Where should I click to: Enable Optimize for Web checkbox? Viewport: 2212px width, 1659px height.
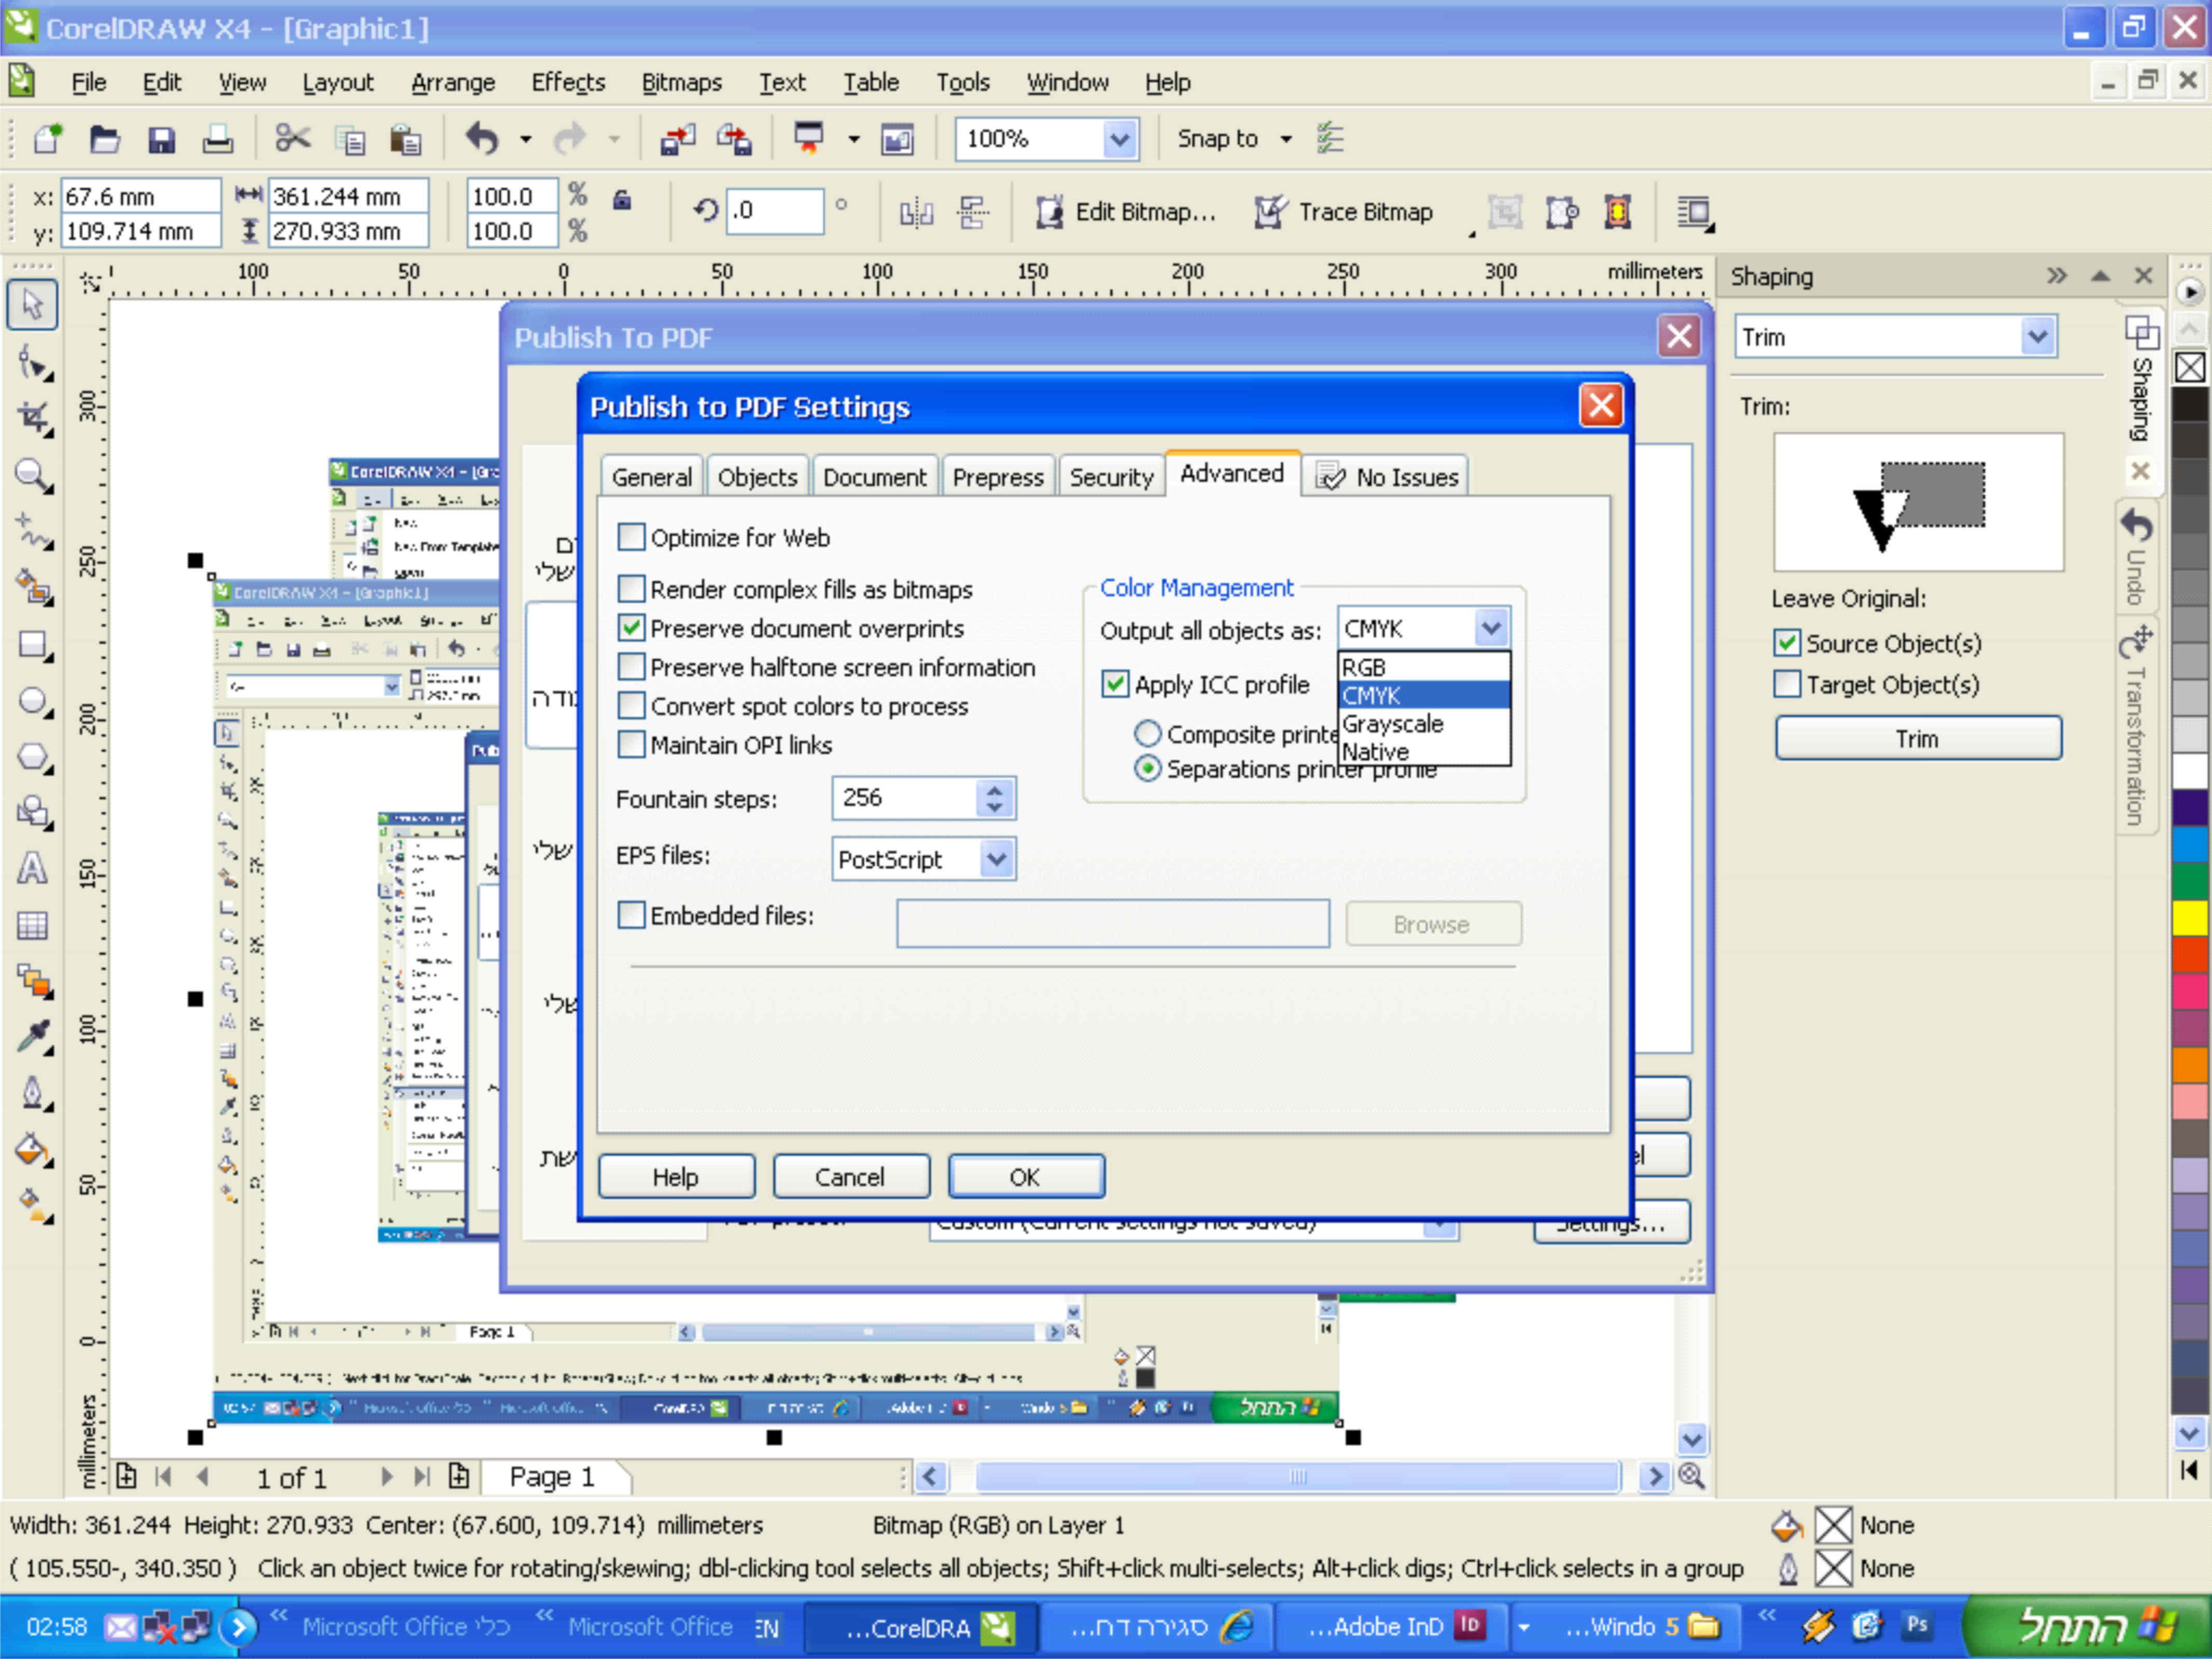pos(631,537)
